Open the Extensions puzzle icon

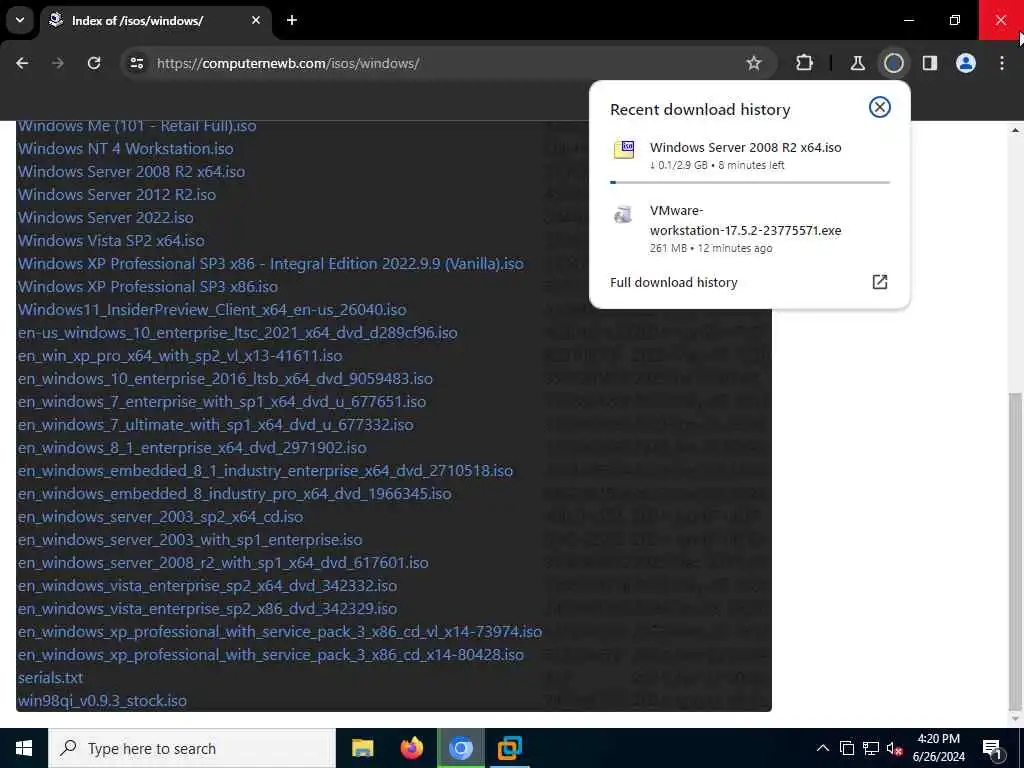click(x=805, y=63)
